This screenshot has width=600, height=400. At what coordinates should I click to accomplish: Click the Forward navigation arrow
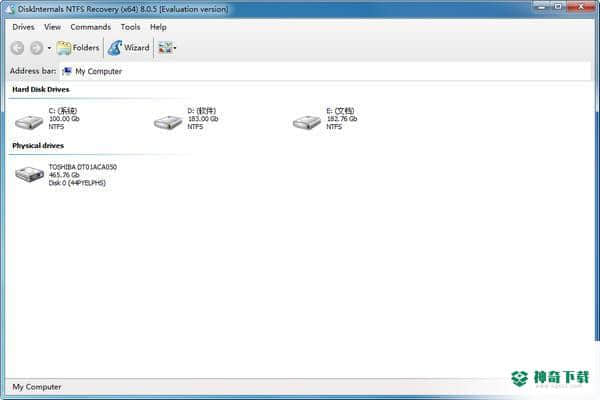point(37,48)
